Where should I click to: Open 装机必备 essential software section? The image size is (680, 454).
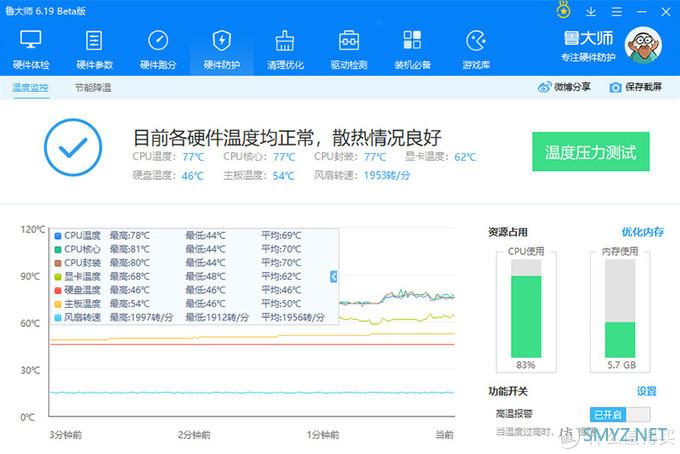click(x=412, y=50)
